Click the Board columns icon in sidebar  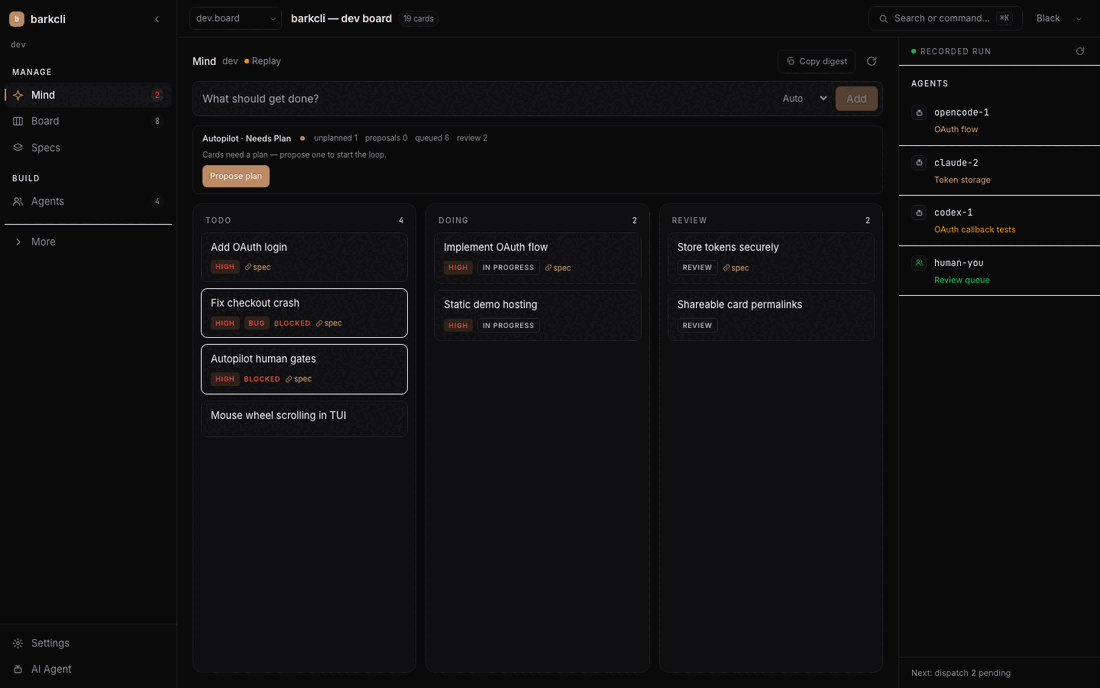coord(18,121)
